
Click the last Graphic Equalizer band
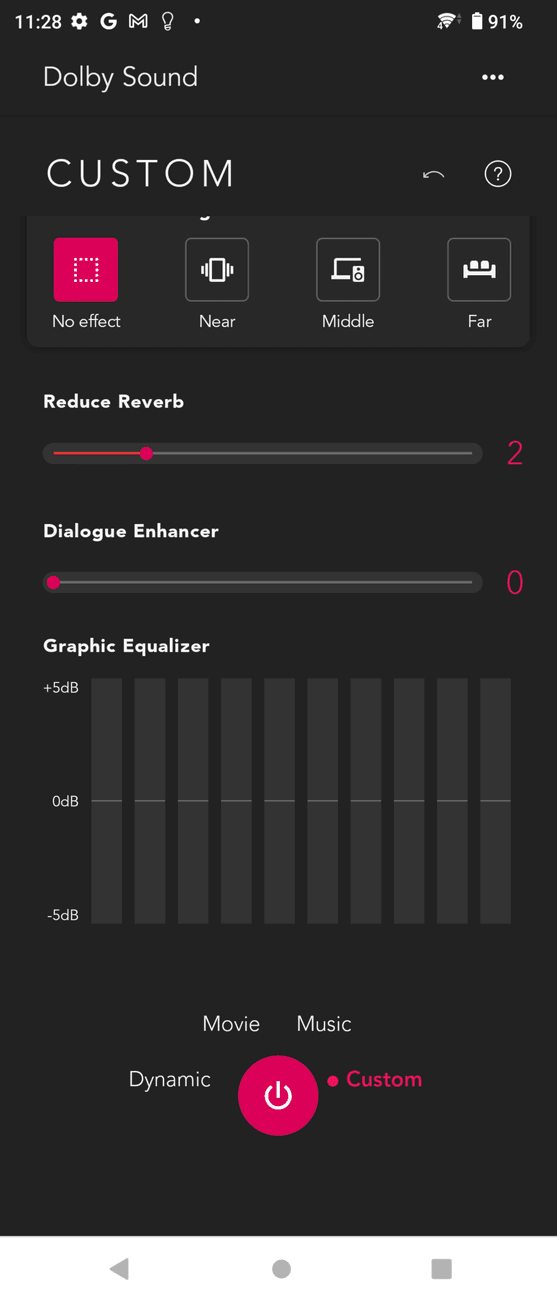[496, 801]
